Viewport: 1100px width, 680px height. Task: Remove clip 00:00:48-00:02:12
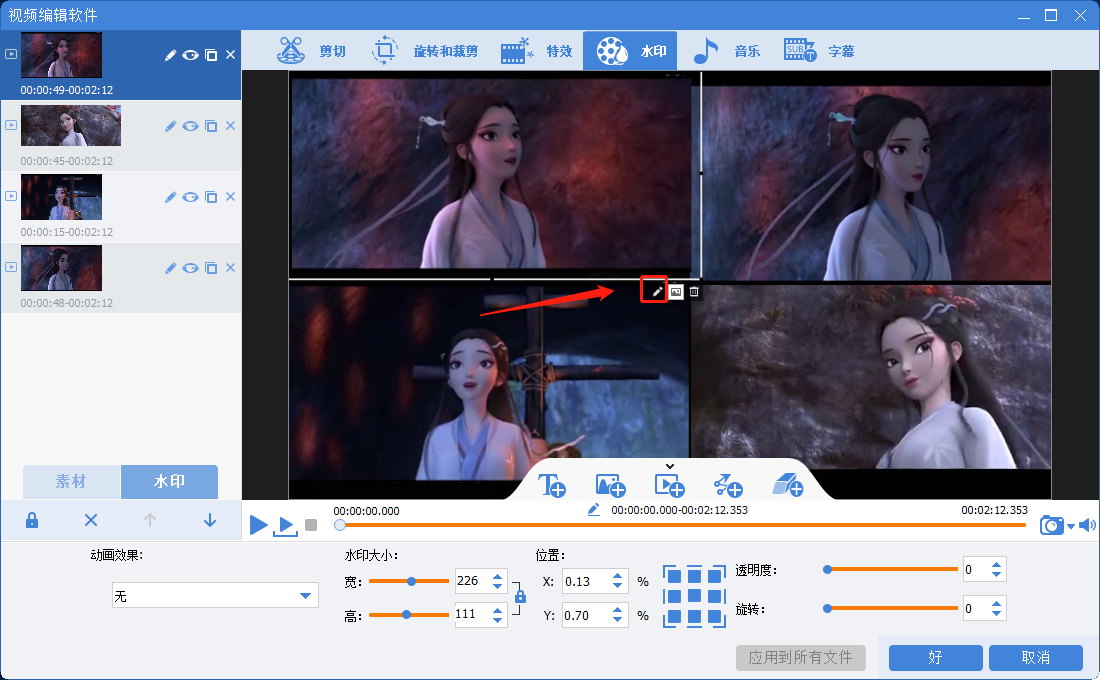(230, 268)
